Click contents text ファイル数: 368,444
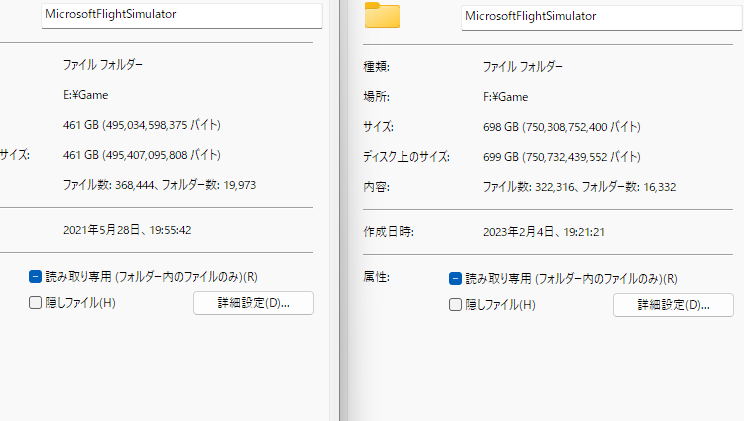This screenshot has width=744, height=421. pyautogui.click(x=109, y=185)
